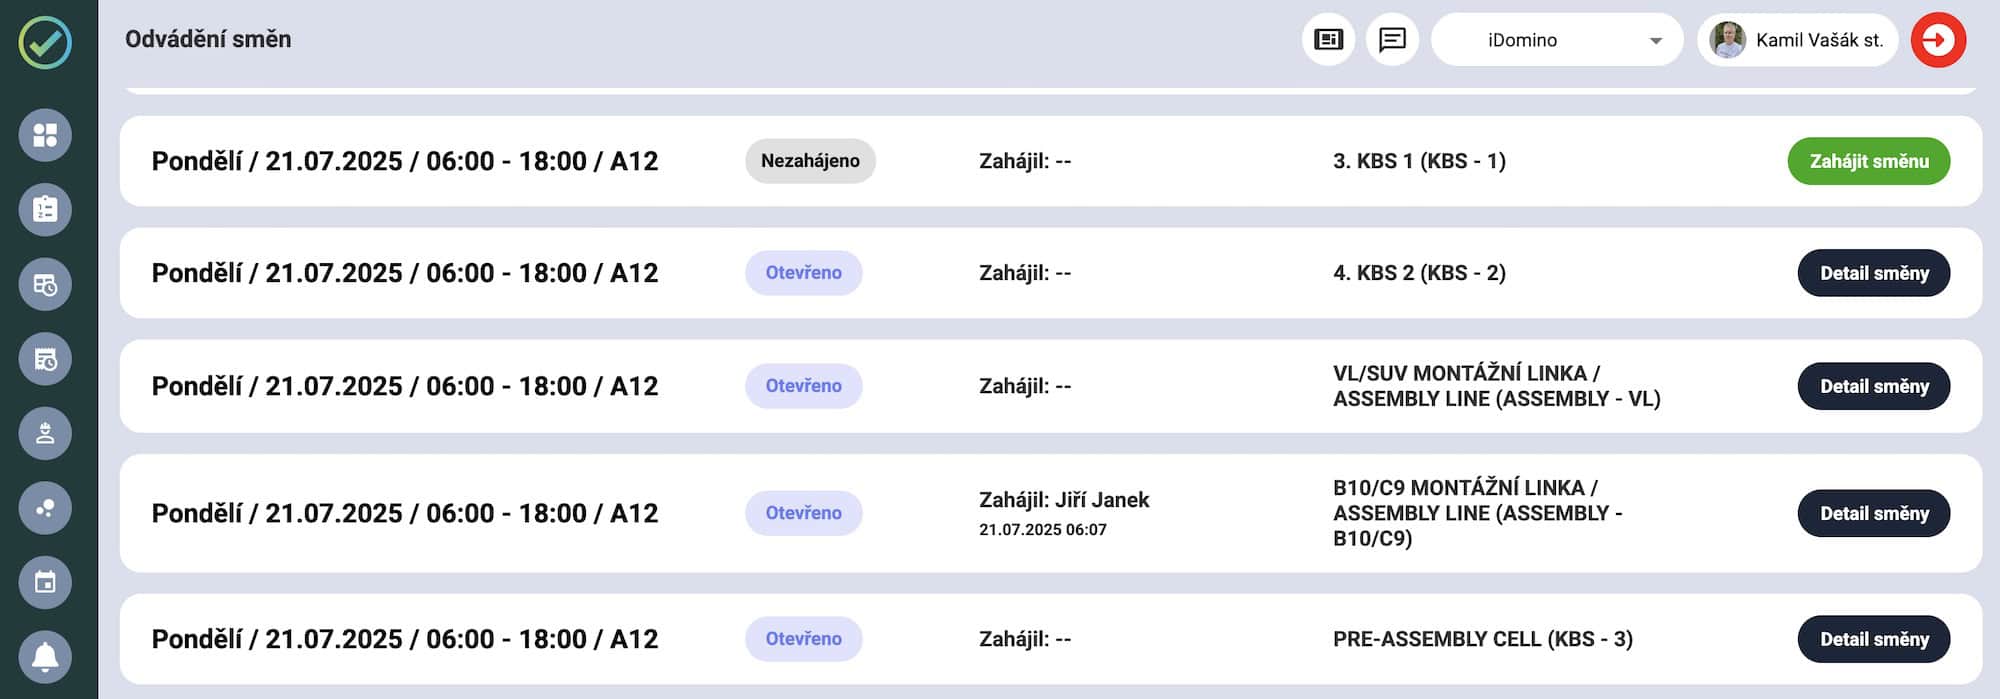Click the red logout arrow button
Viewport: 2000px width, 699px height.
coord(1938,40)
